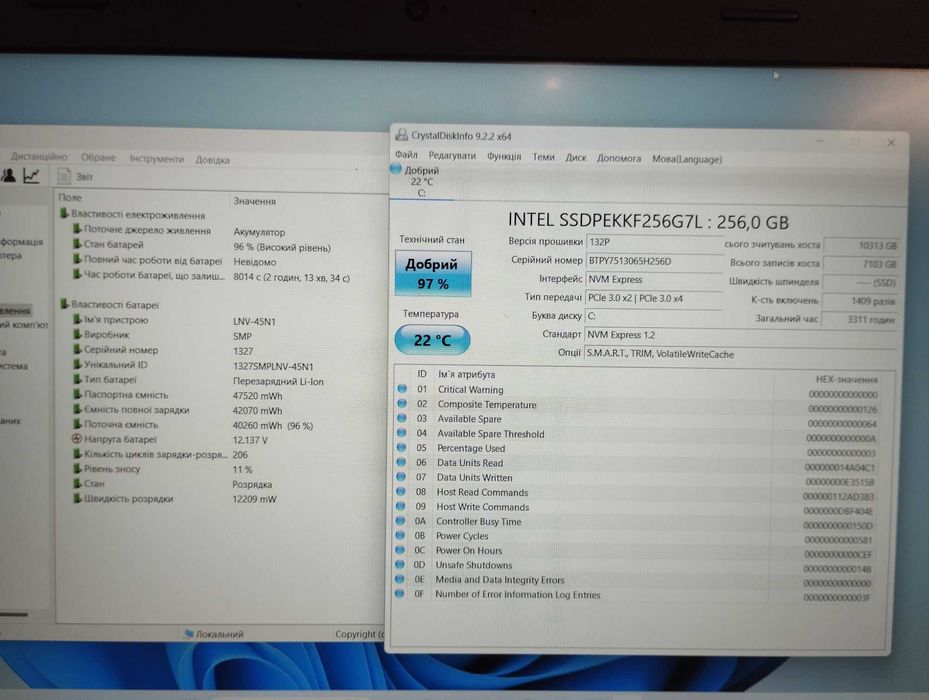
Task: Click the power on count 1409 разів
Action: pyautogui.click(x=860, y=301)
